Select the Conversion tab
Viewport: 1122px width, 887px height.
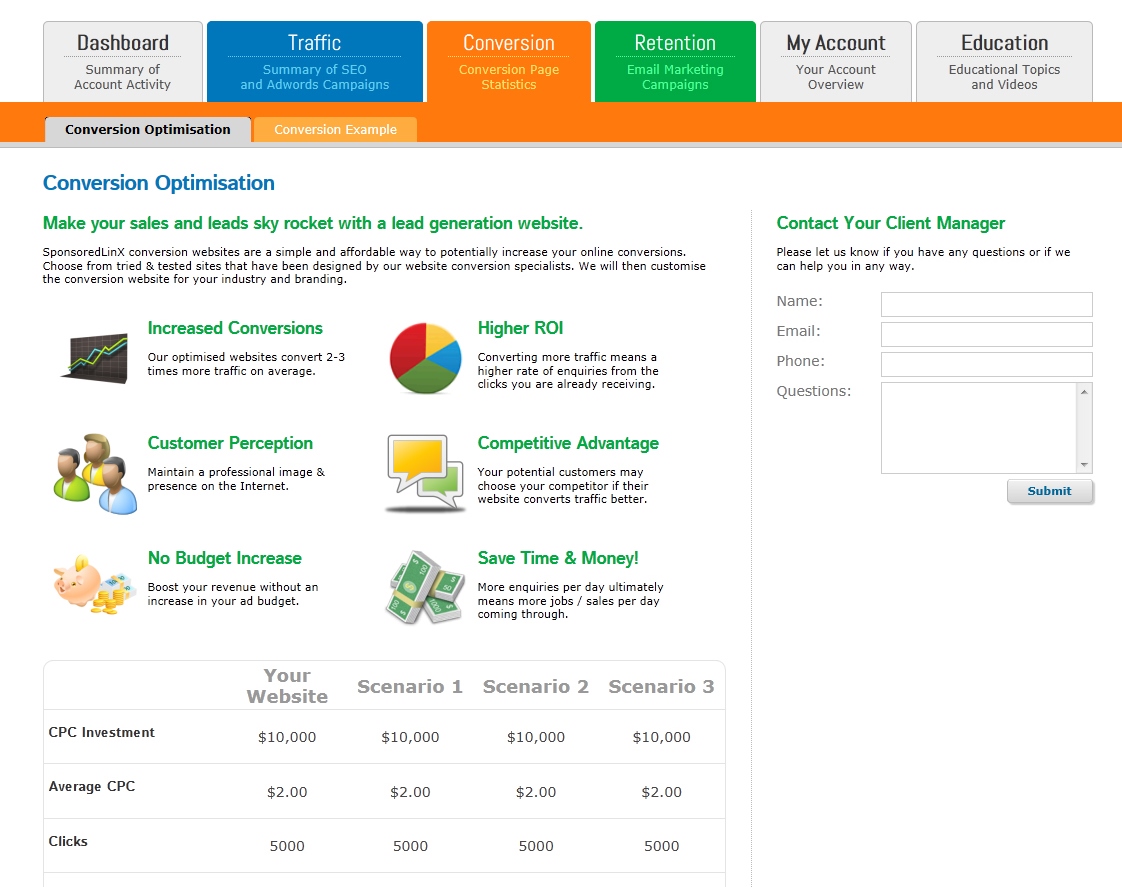(509, 60)
